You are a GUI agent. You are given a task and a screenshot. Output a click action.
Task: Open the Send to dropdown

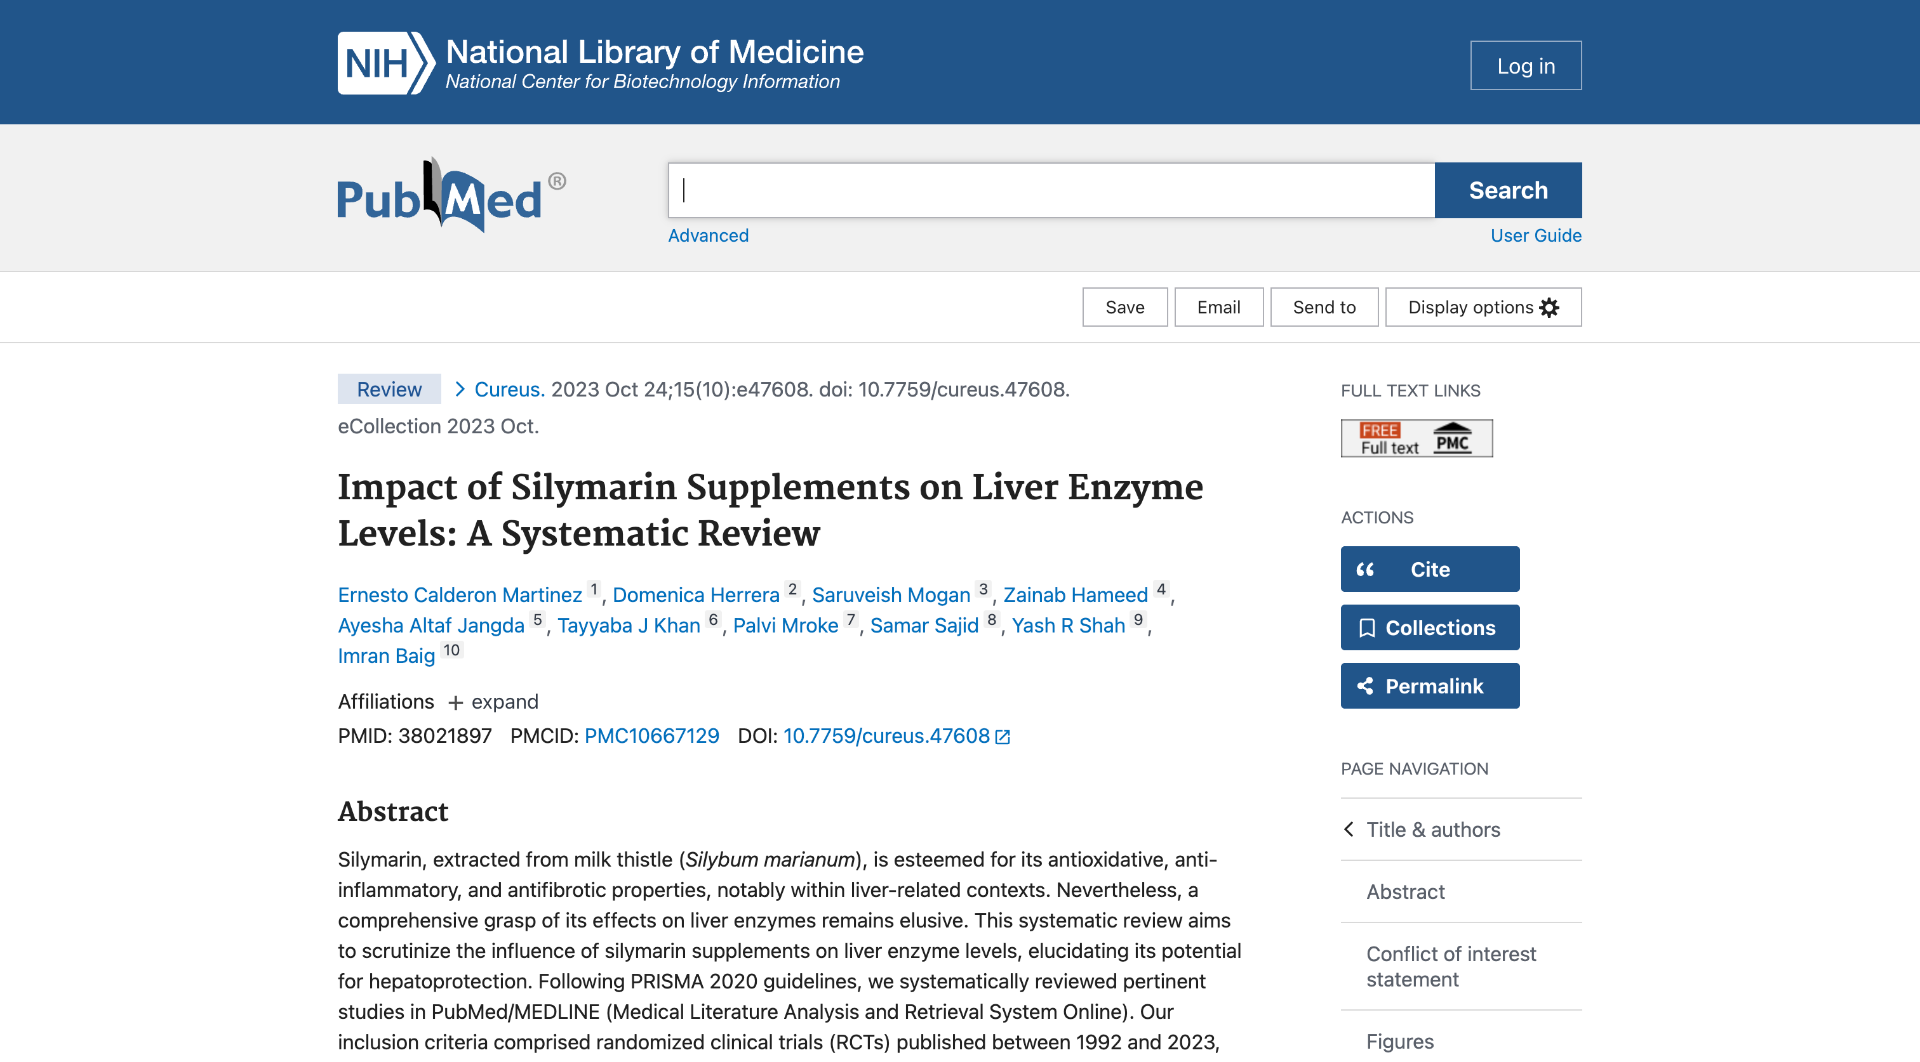pos(1324,307)
